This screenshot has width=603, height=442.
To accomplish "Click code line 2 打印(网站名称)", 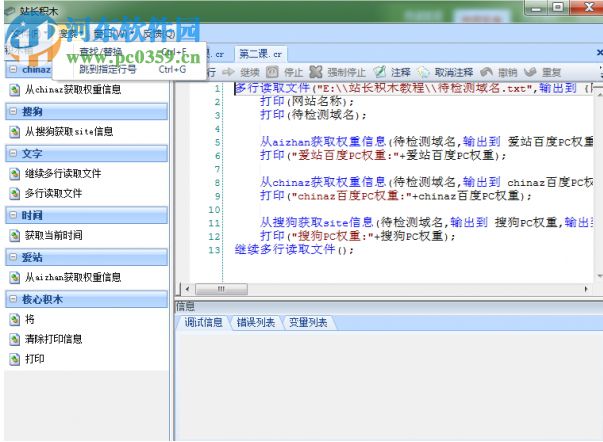I will pos(307,102).
